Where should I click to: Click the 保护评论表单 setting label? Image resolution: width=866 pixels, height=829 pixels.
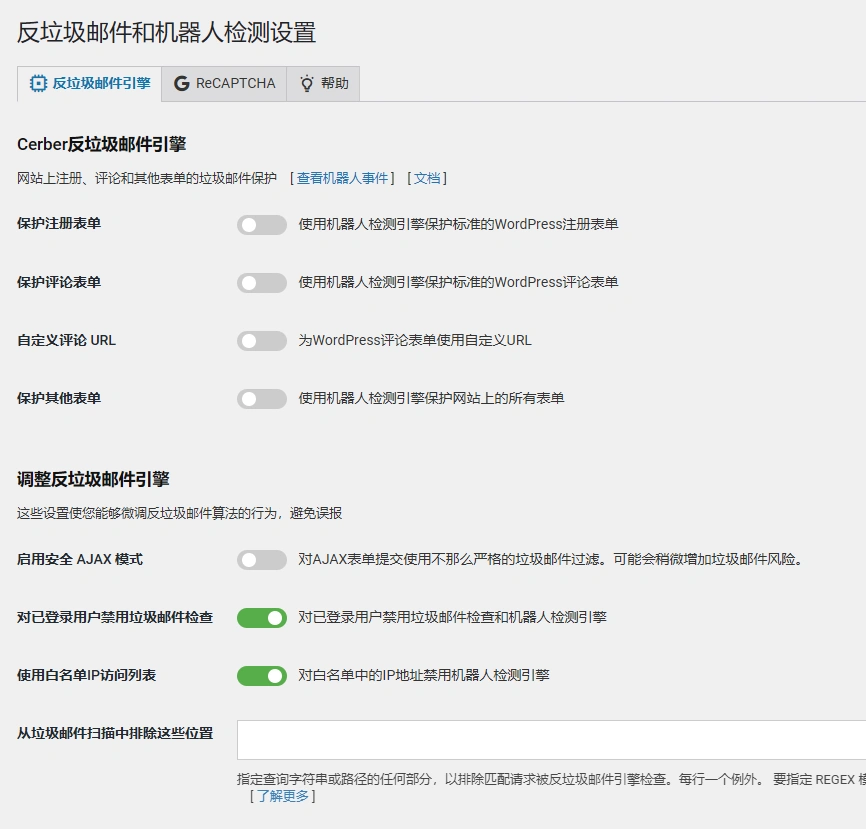coord(60,282)
